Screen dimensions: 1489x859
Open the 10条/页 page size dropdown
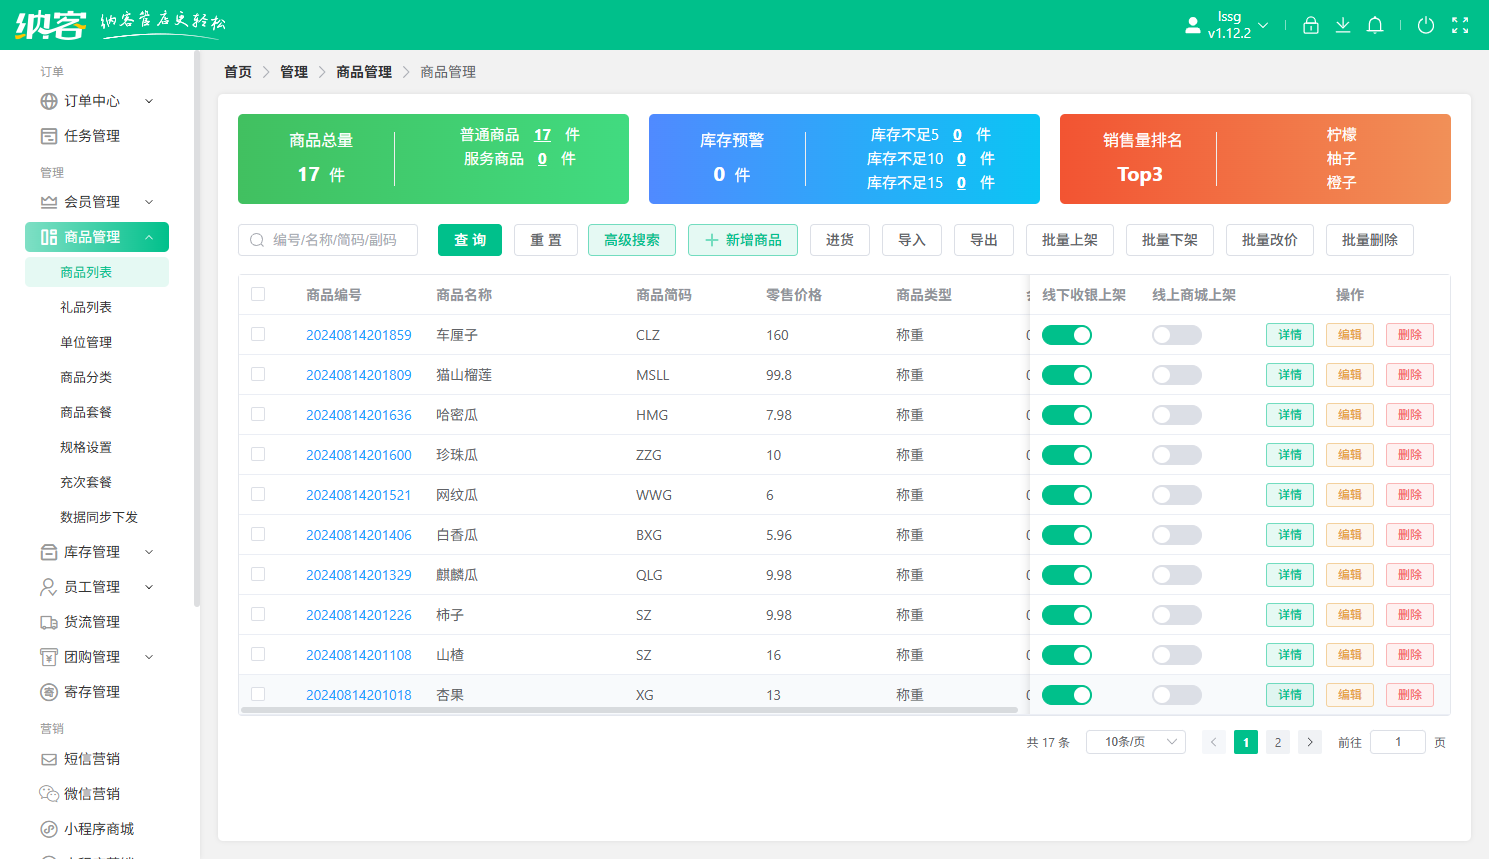click(x=1136, y=742)
